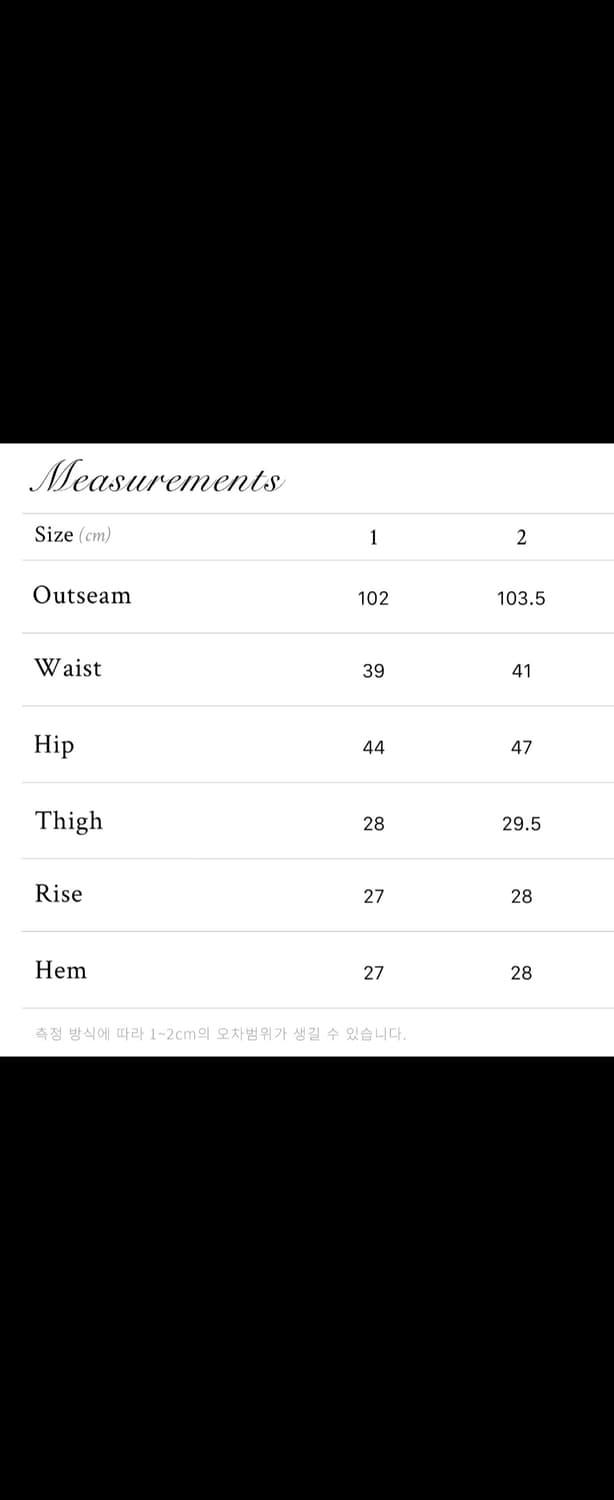Select the Hem row label
This screenshot has width=614, height=1500.
coord(61,970)
